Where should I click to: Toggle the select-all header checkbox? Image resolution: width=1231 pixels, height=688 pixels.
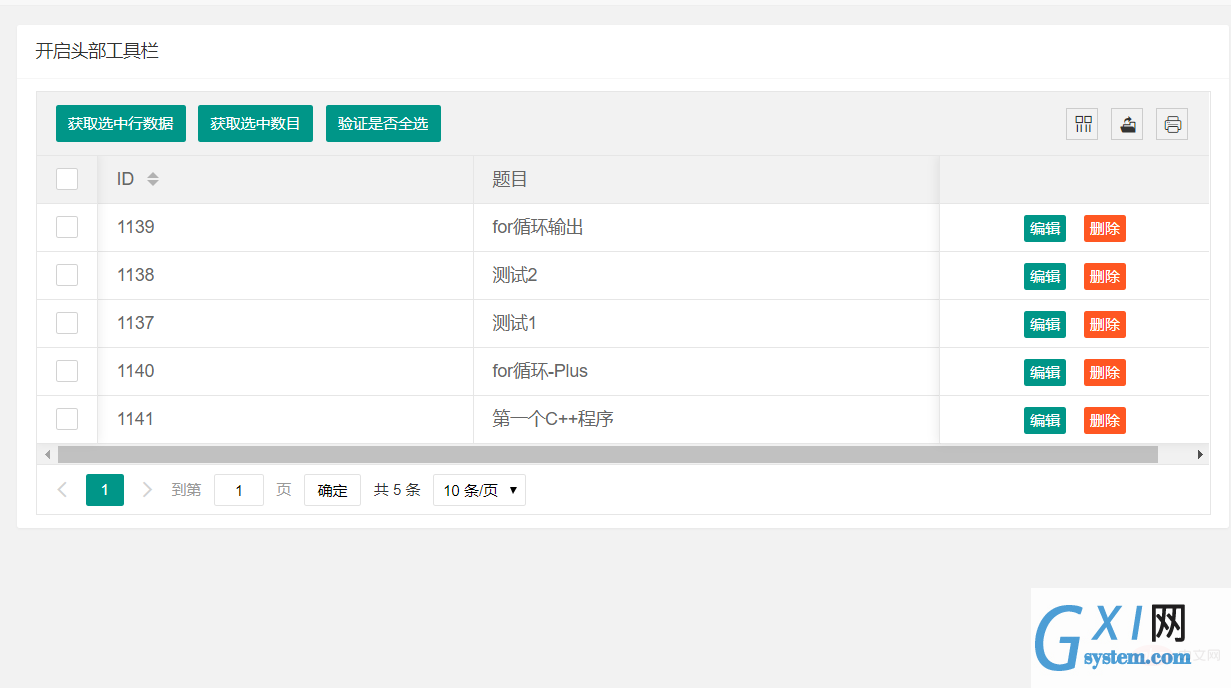point(67,179)
